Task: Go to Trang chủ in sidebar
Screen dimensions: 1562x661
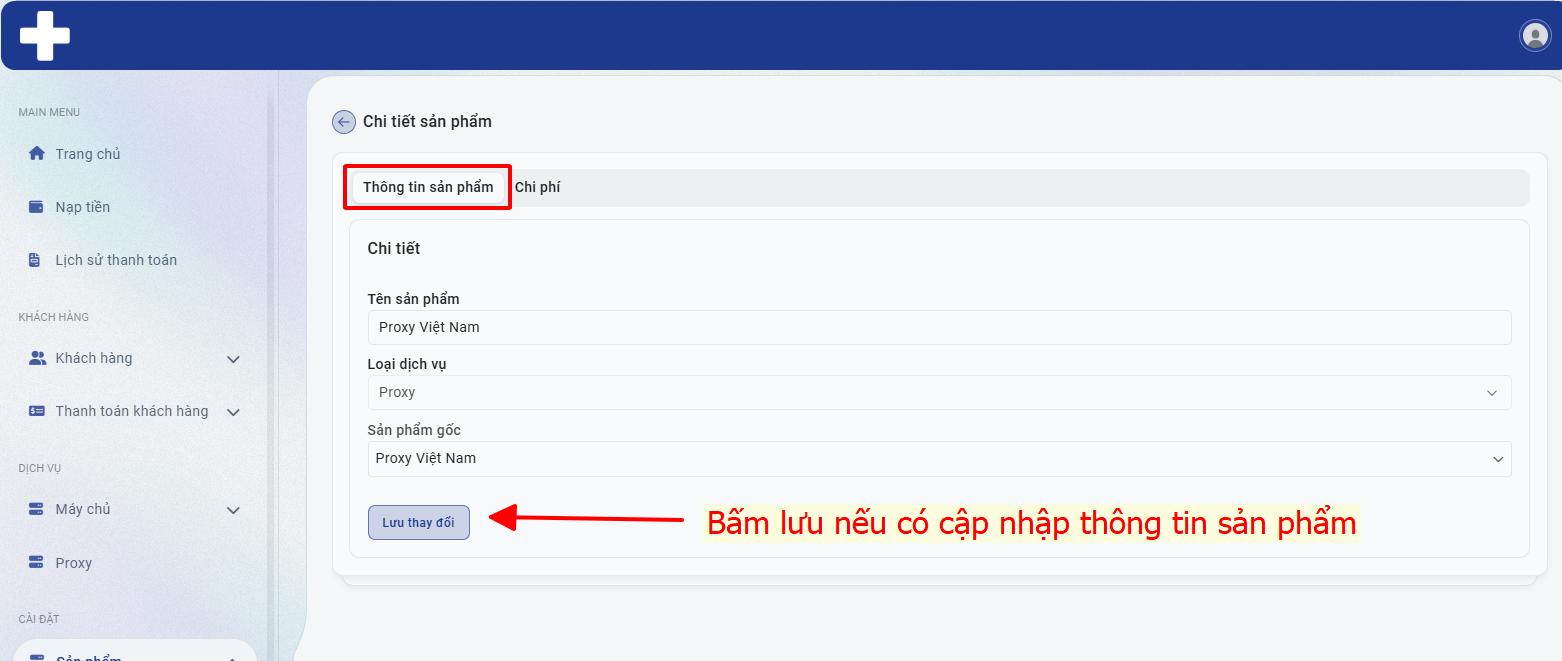Action: point(87,154)
